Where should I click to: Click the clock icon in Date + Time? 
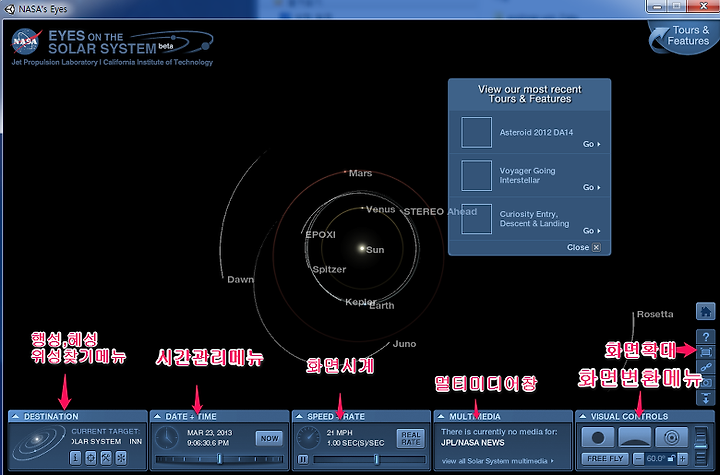(x=167, y=438)
